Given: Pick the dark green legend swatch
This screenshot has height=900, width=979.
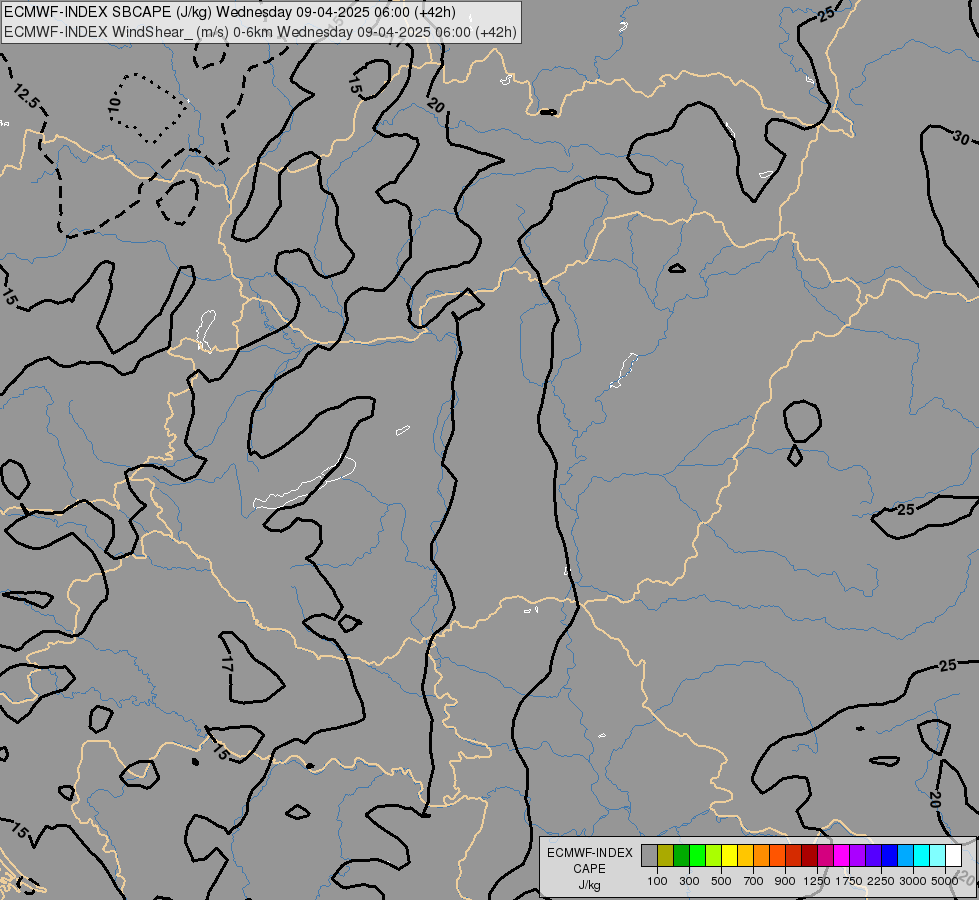Looking at the screenshot, I should point(681,856).
